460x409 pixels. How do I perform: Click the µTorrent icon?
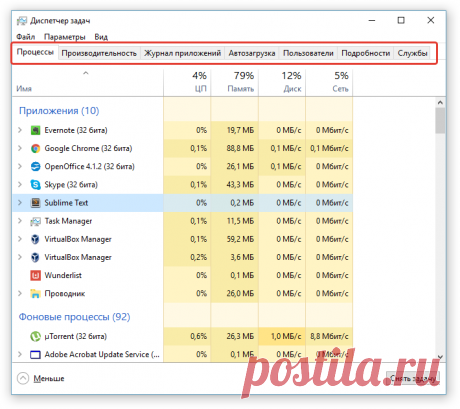point(35,336)
